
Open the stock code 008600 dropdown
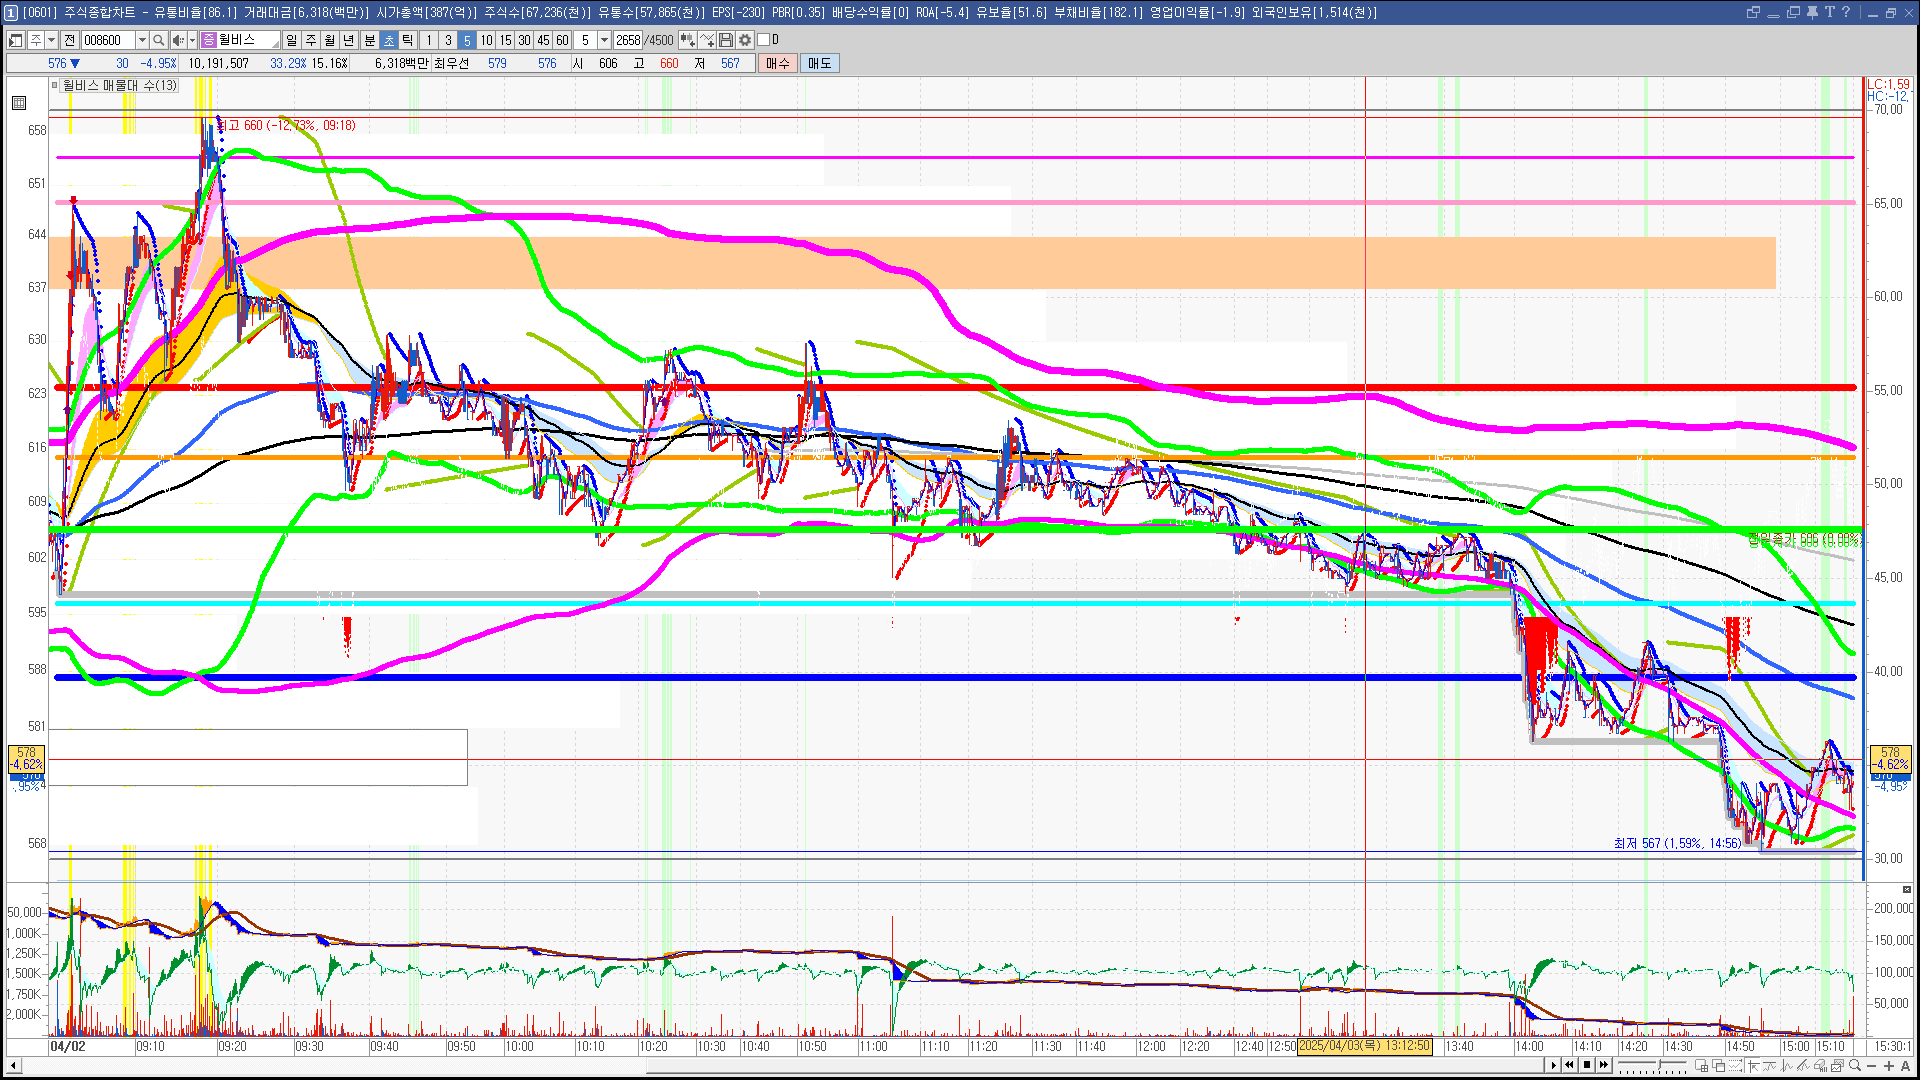(142, 40)
